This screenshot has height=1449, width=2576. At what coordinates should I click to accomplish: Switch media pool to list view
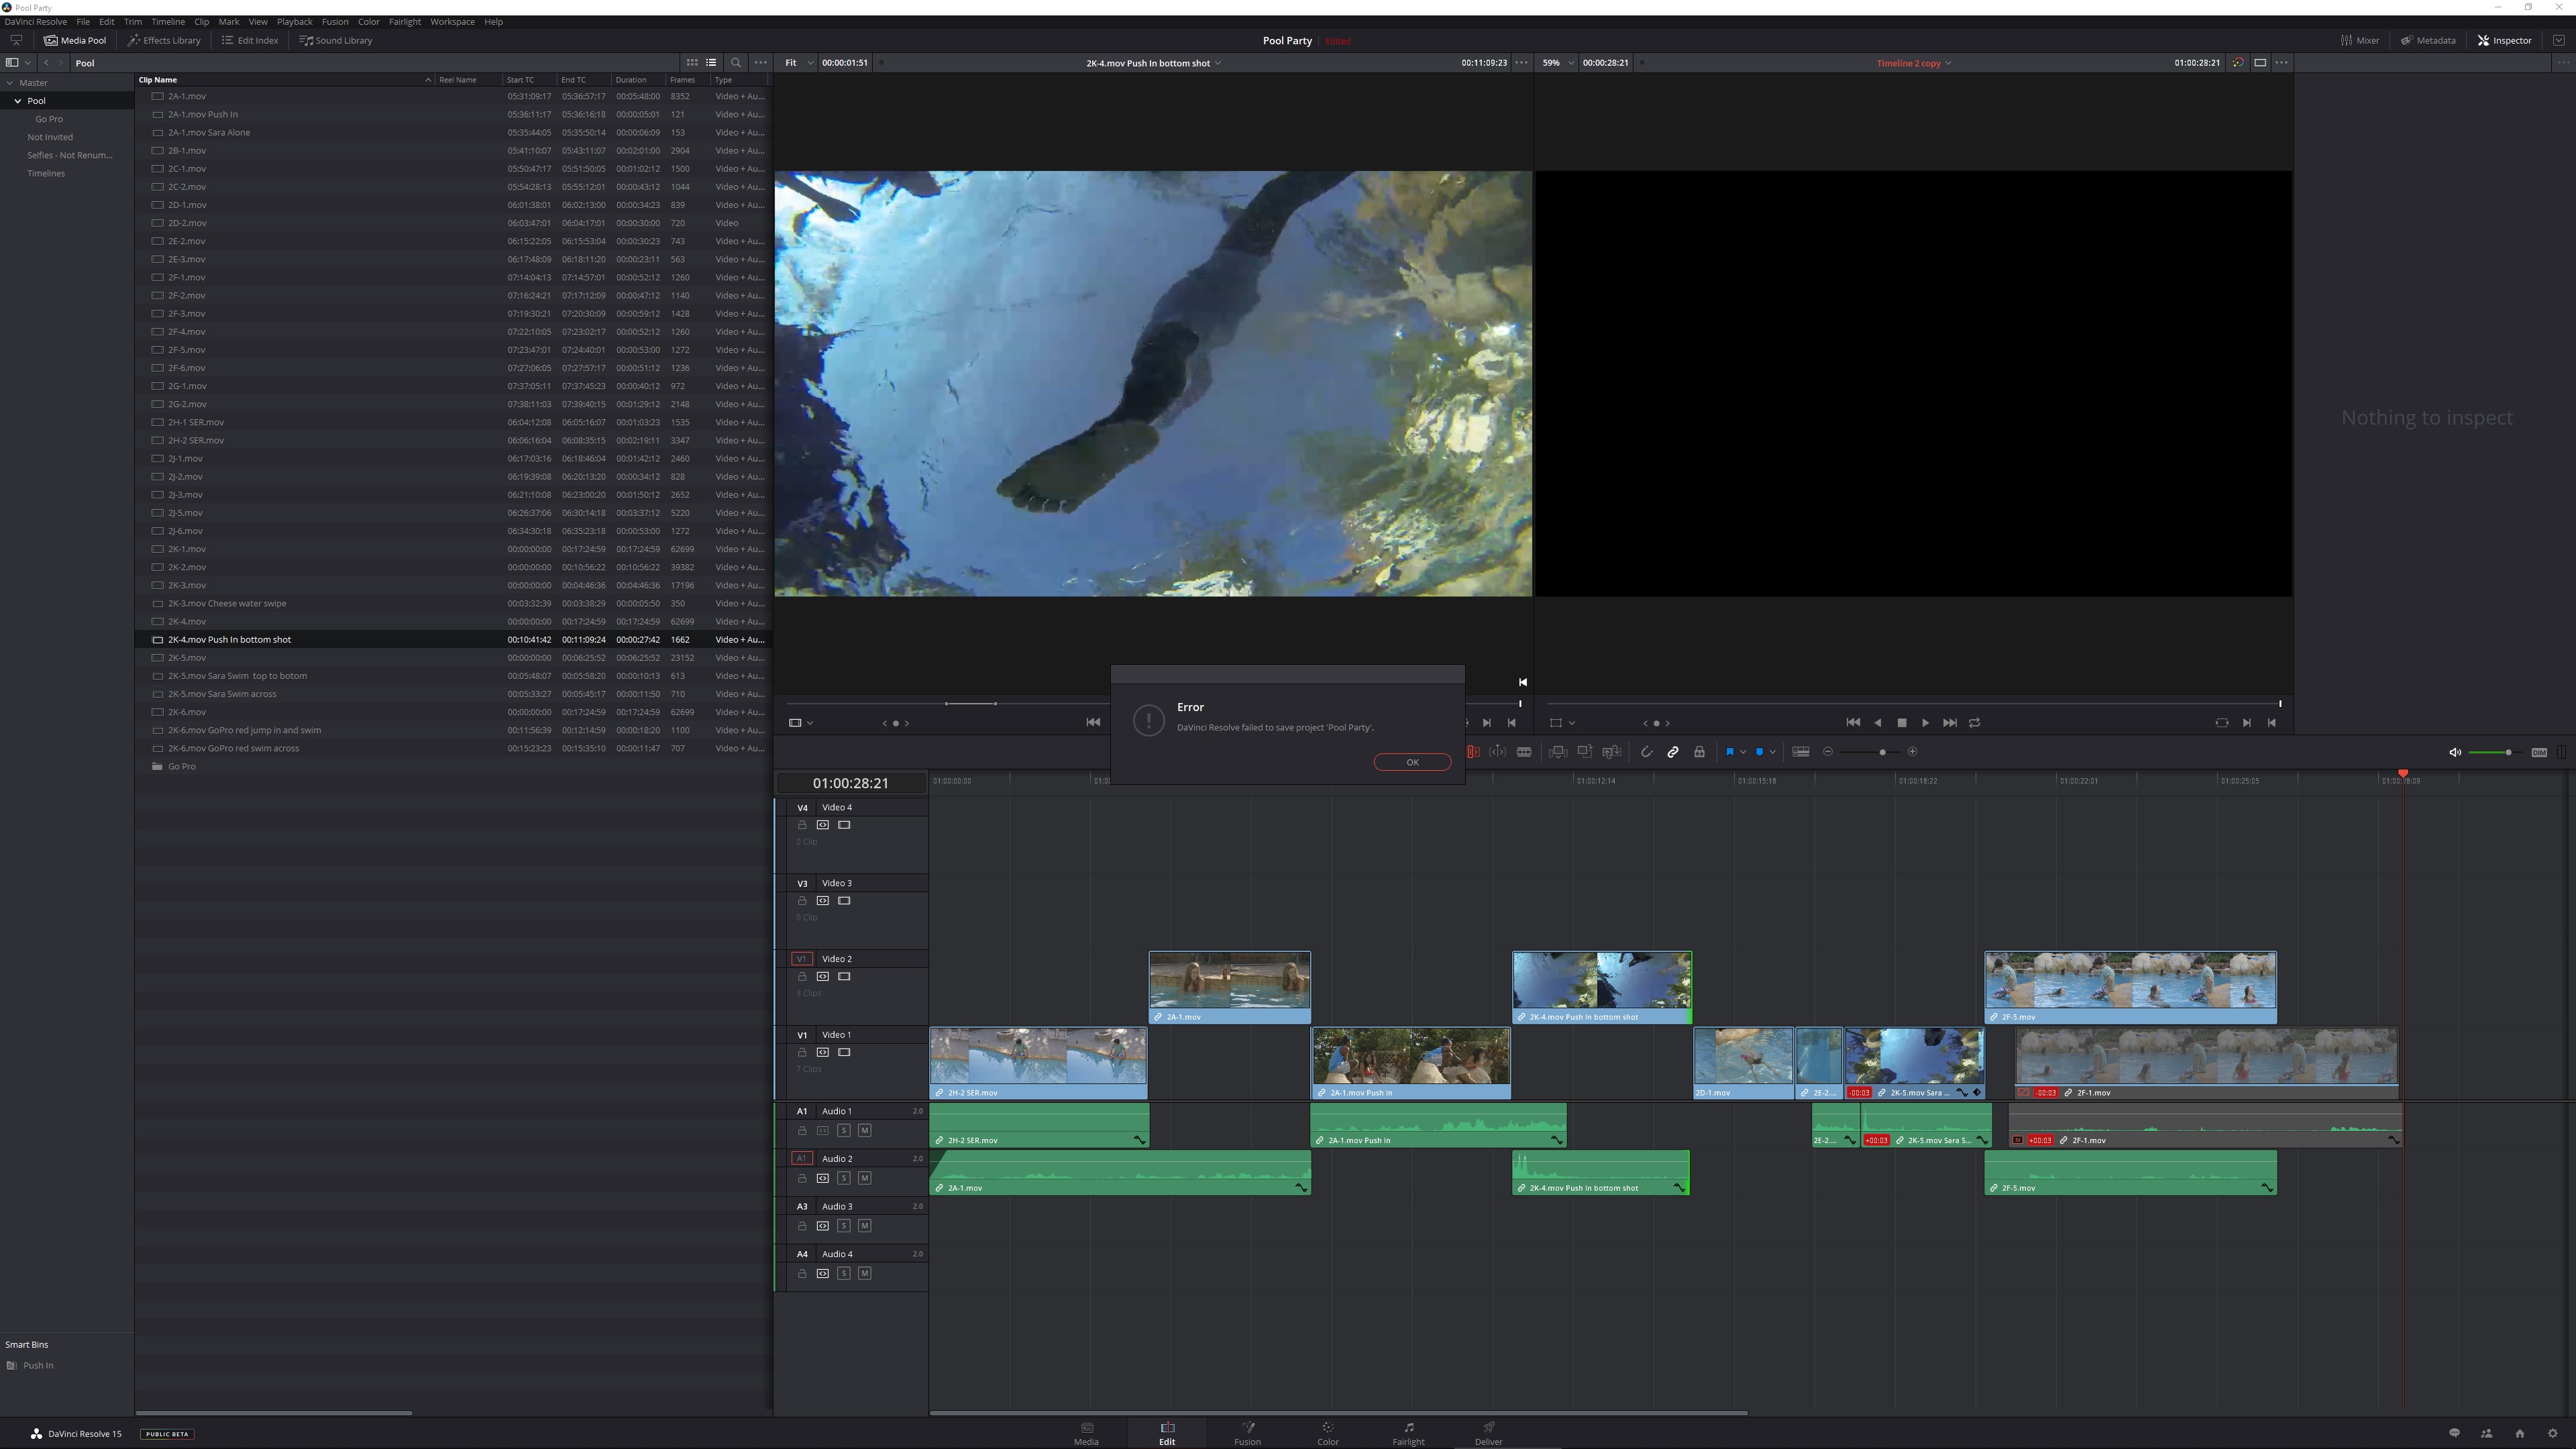(711, 62)
